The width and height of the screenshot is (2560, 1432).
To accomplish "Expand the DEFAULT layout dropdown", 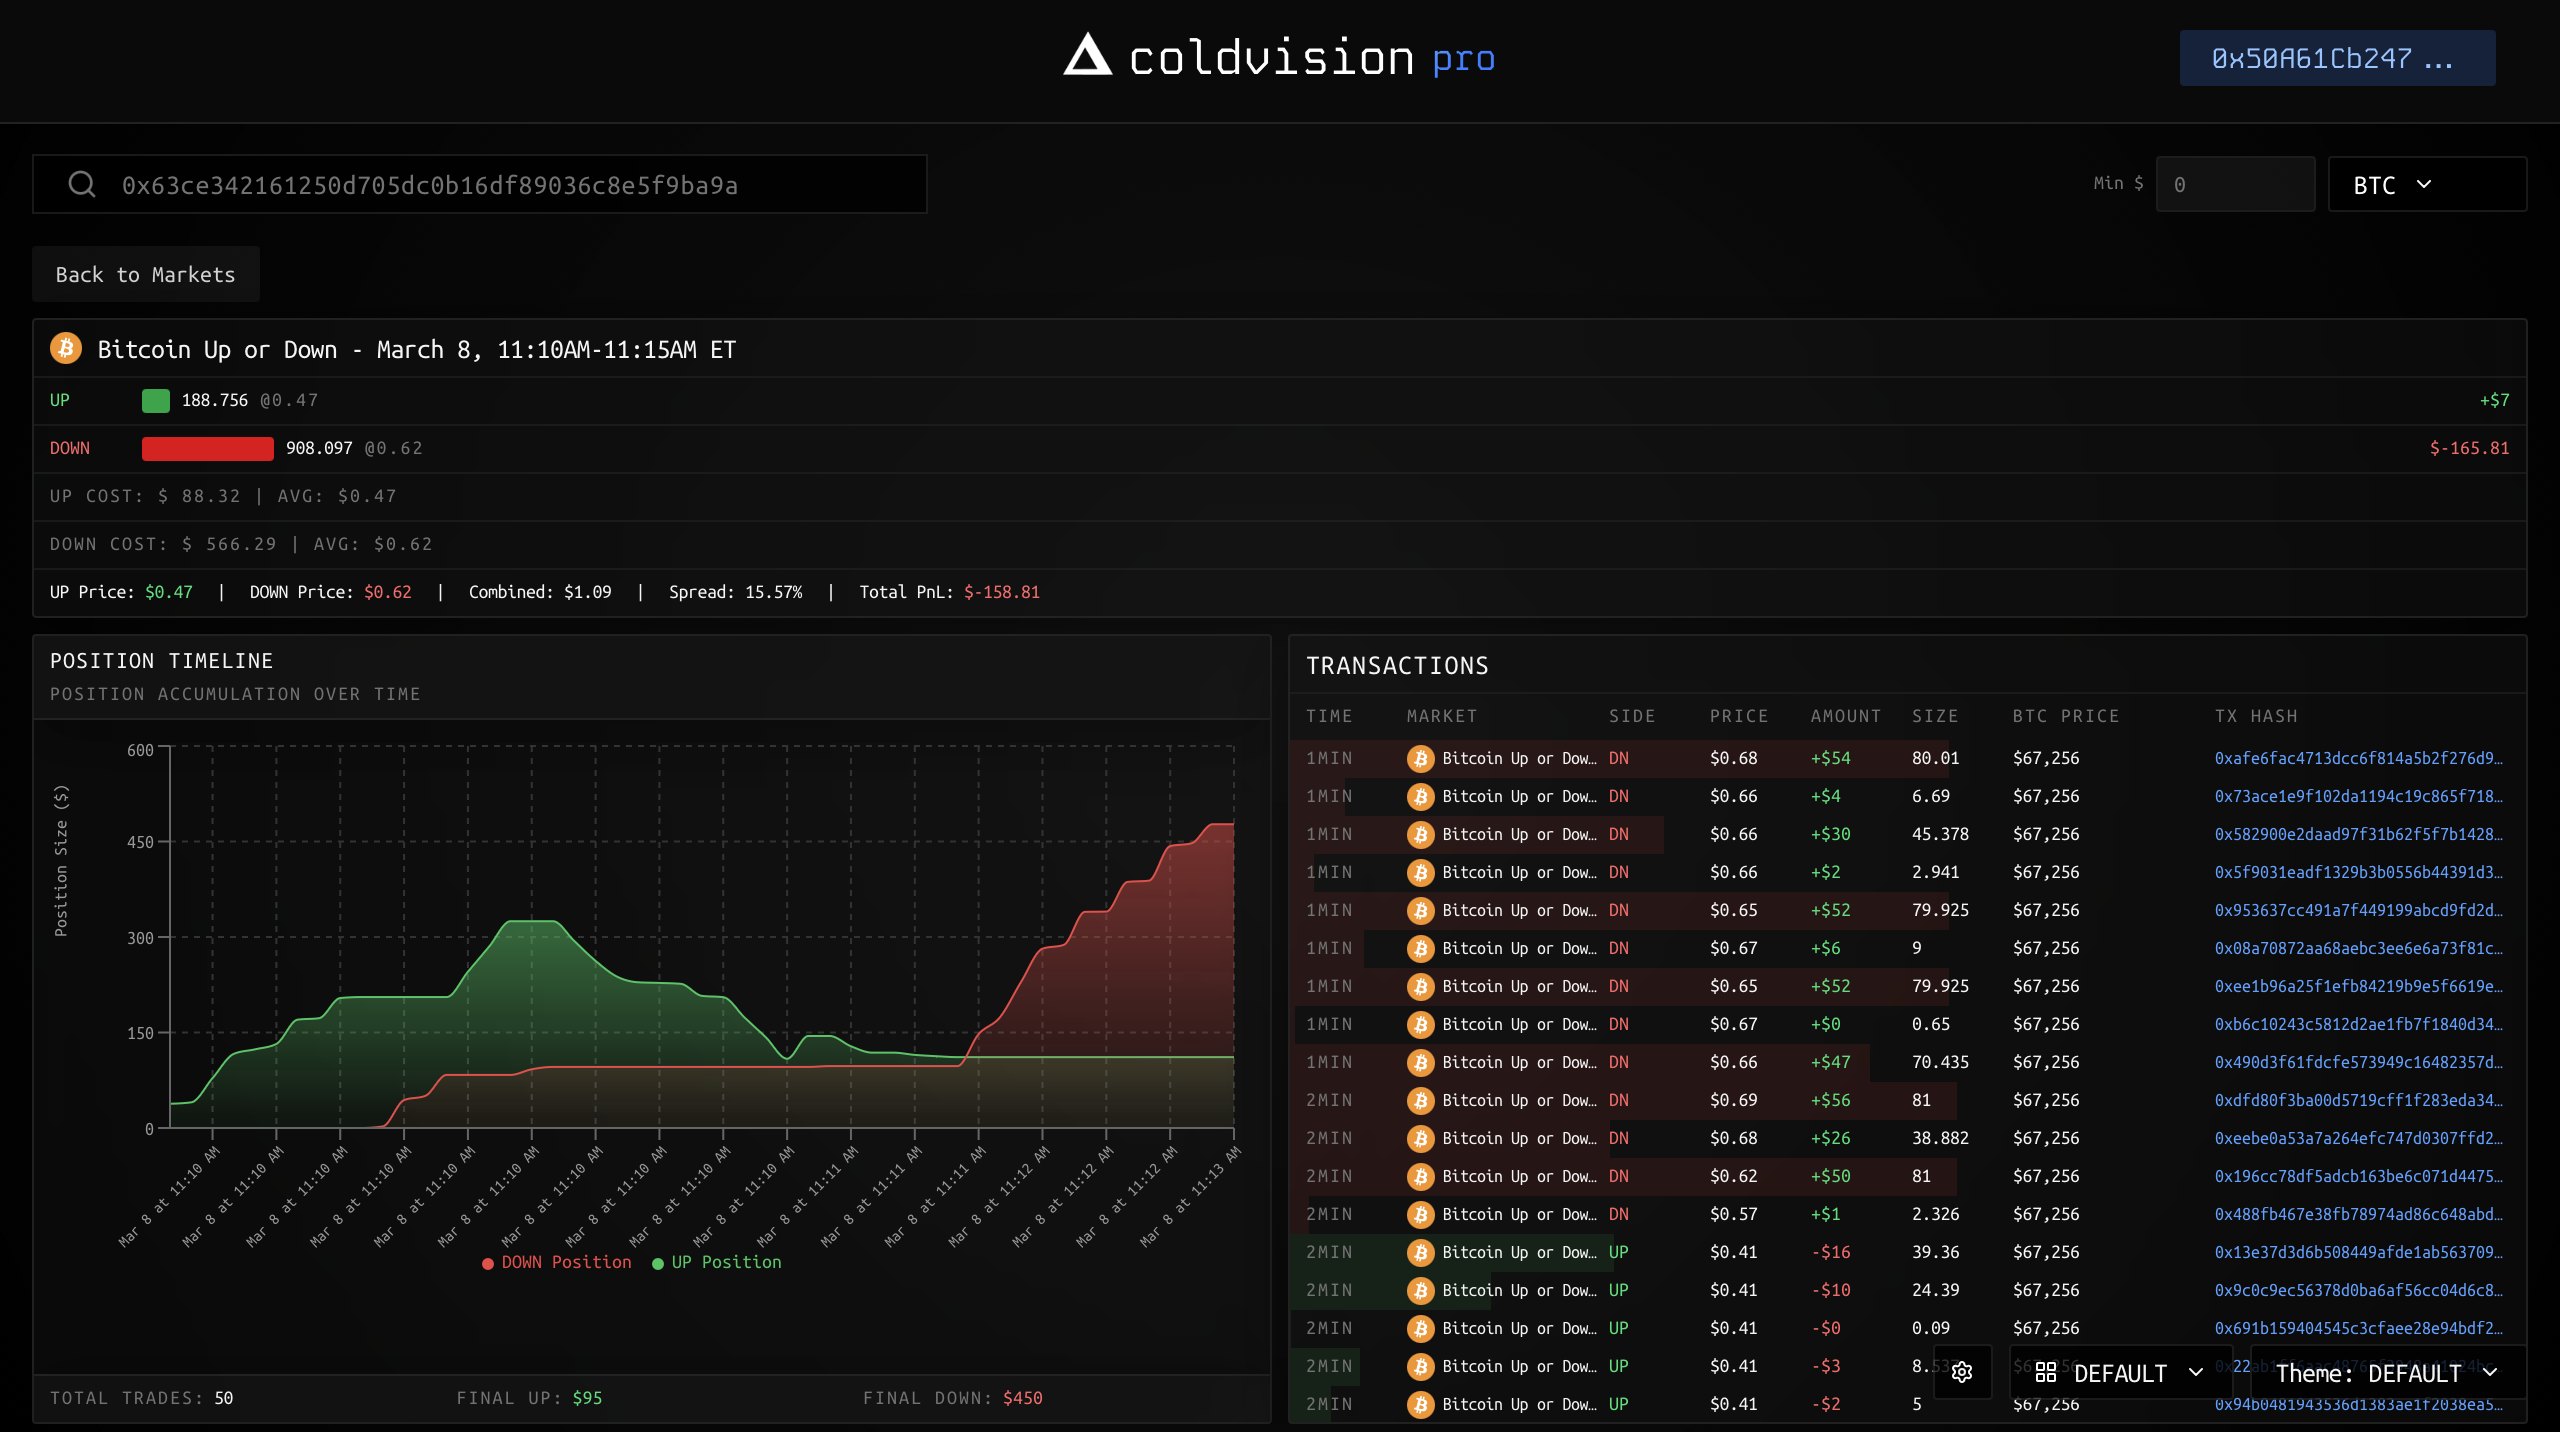I will pos(2120,1373).
